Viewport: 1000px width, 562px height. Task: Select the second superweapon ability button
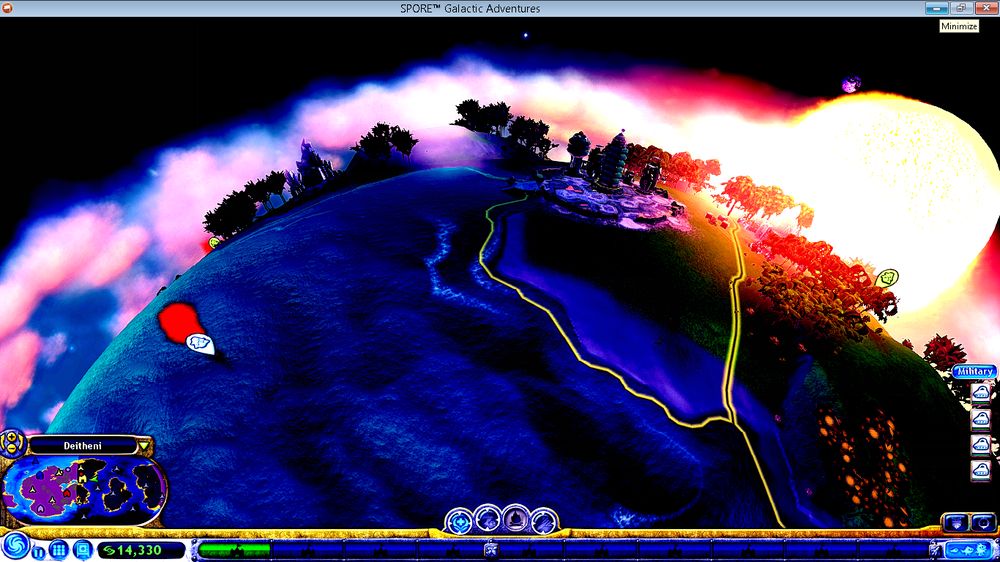coord(487,519)
